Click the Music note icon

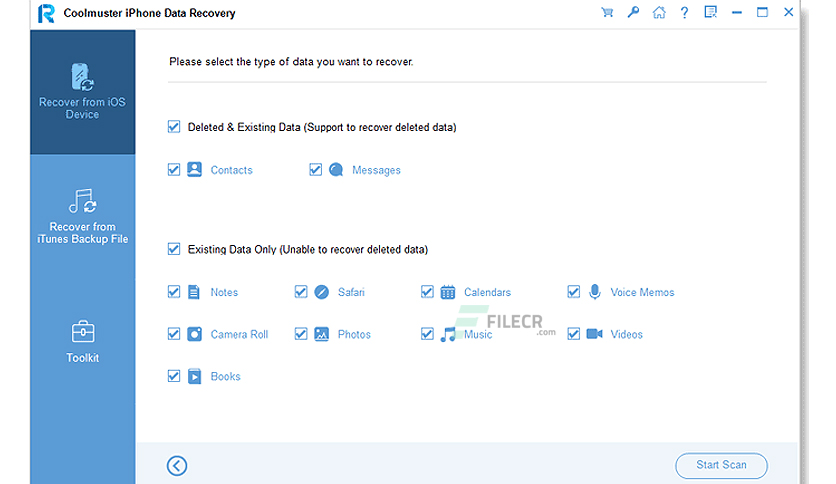click(x=448, y=334)
